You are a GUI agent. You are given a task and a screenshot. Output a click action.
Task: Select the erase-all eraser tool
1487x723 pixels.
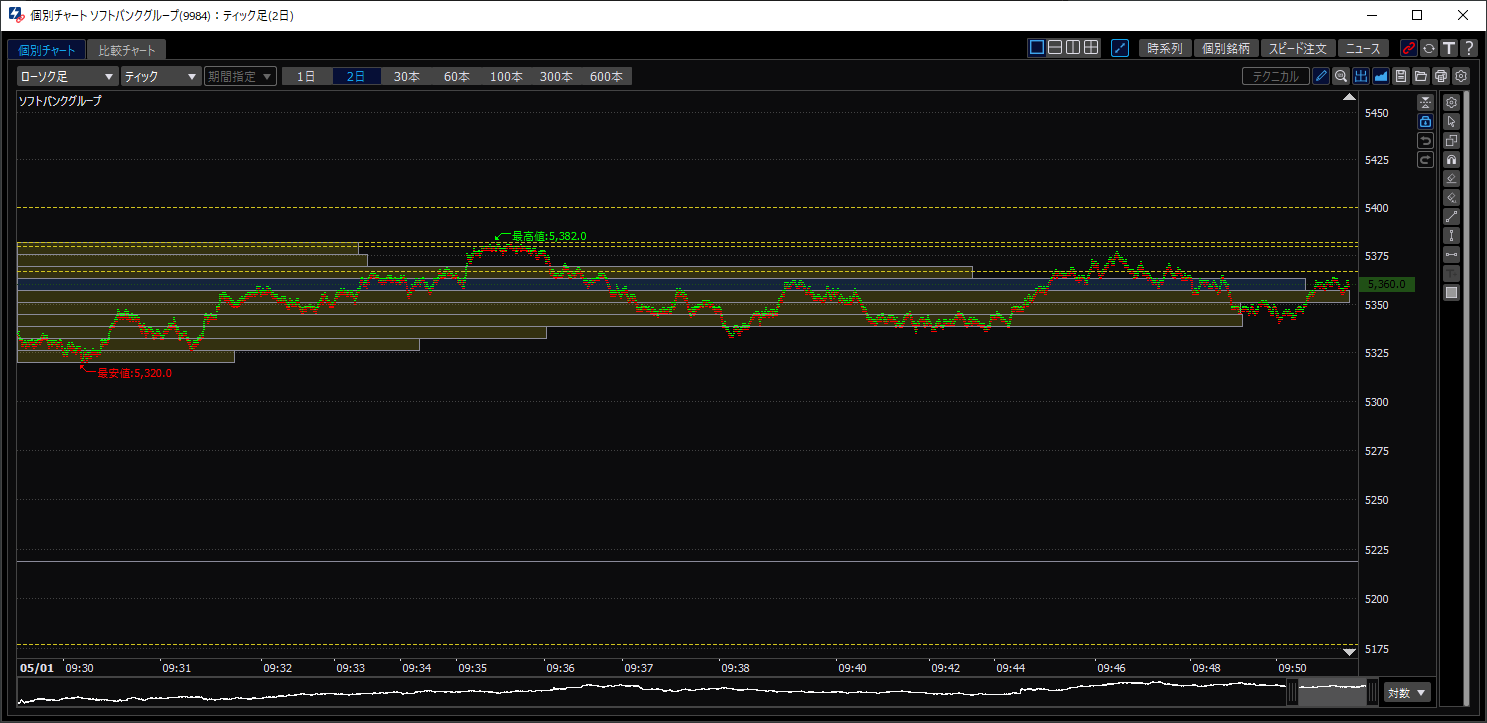click(x=1452, y=197)
